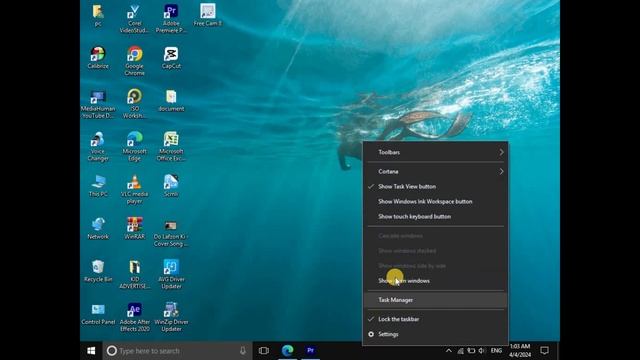This screenshot has width=640, height=360.
Task: Select VLC media player desktop shortcut
Action: click(134, 189)
